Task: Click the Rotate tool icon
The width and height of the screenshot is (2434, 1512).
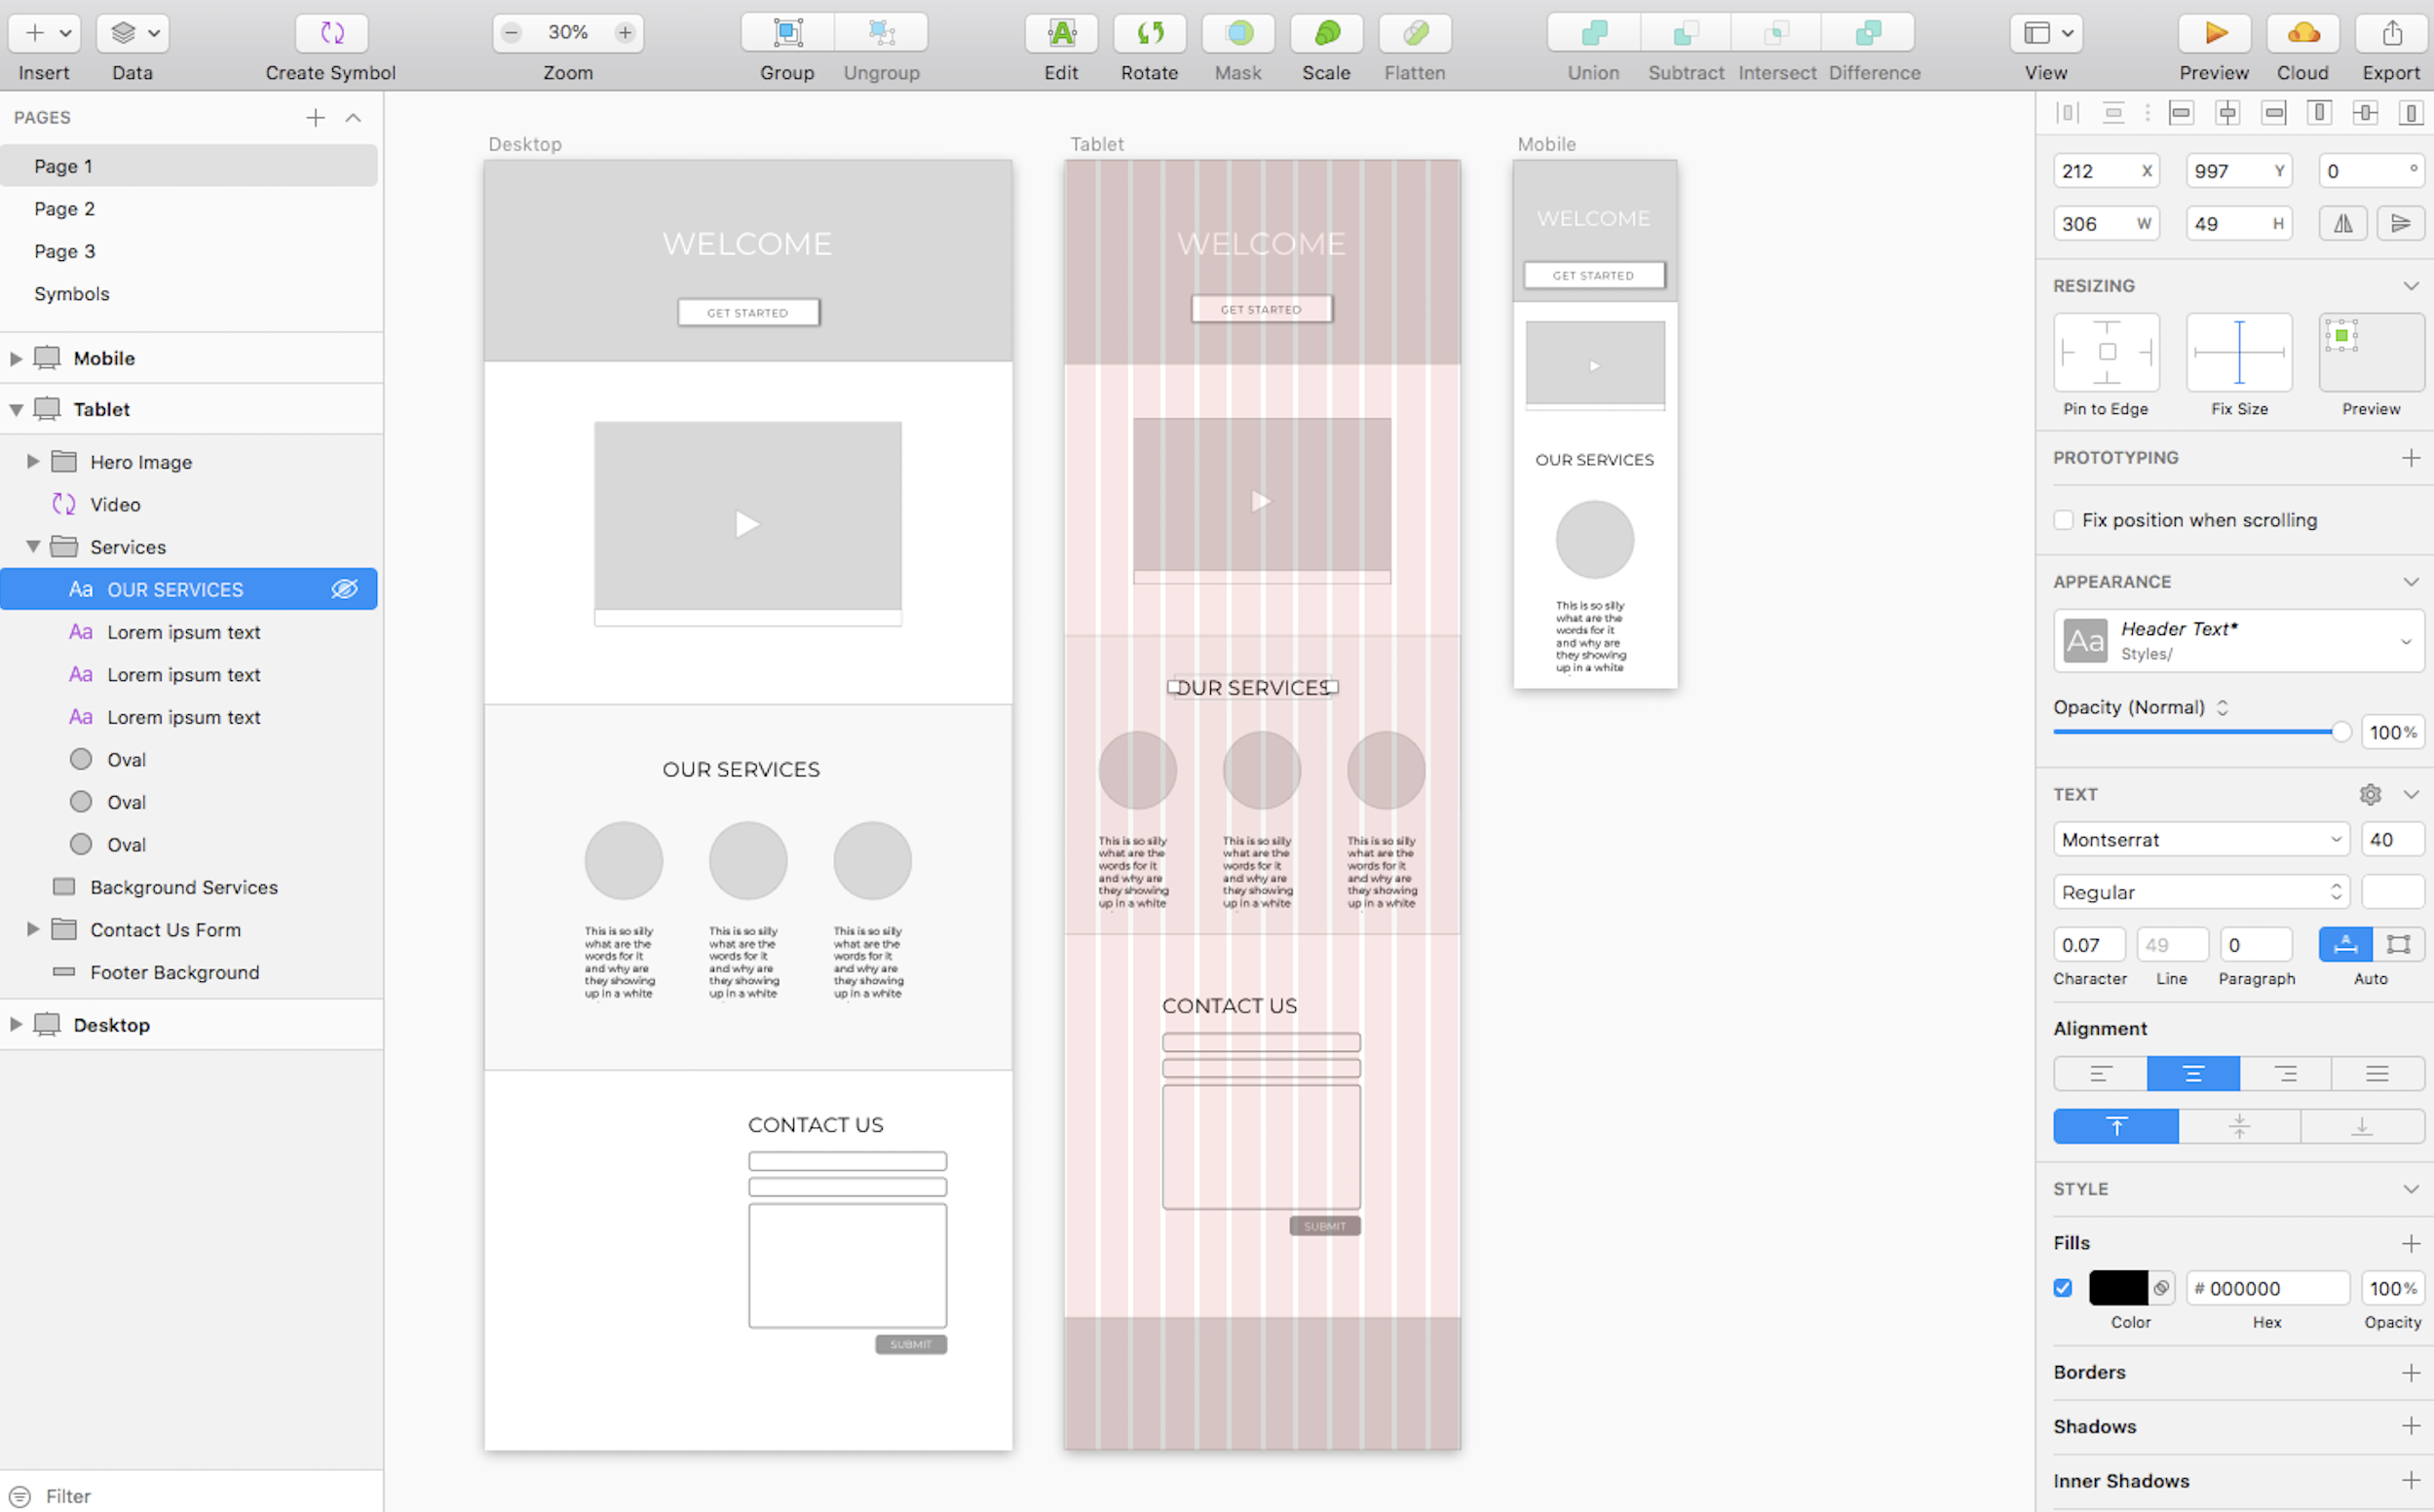Action: pos(1149,33)
